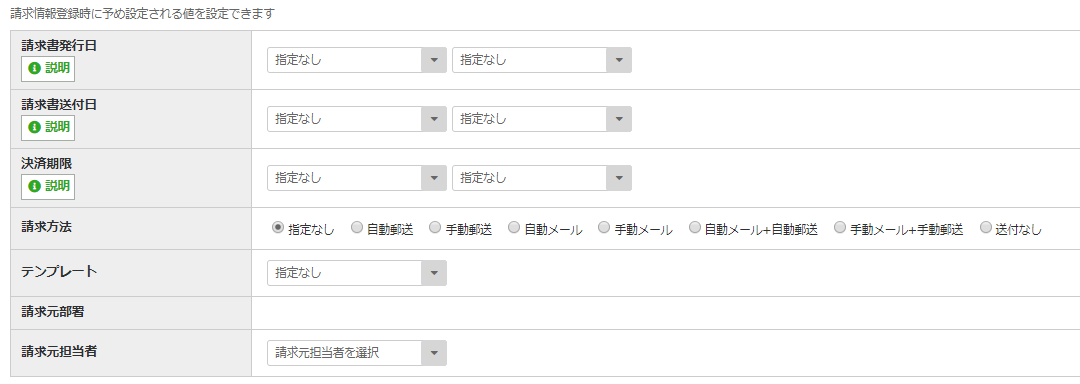
Task: Open second 請求書発行日 dropdown
Action: point(541,60)
